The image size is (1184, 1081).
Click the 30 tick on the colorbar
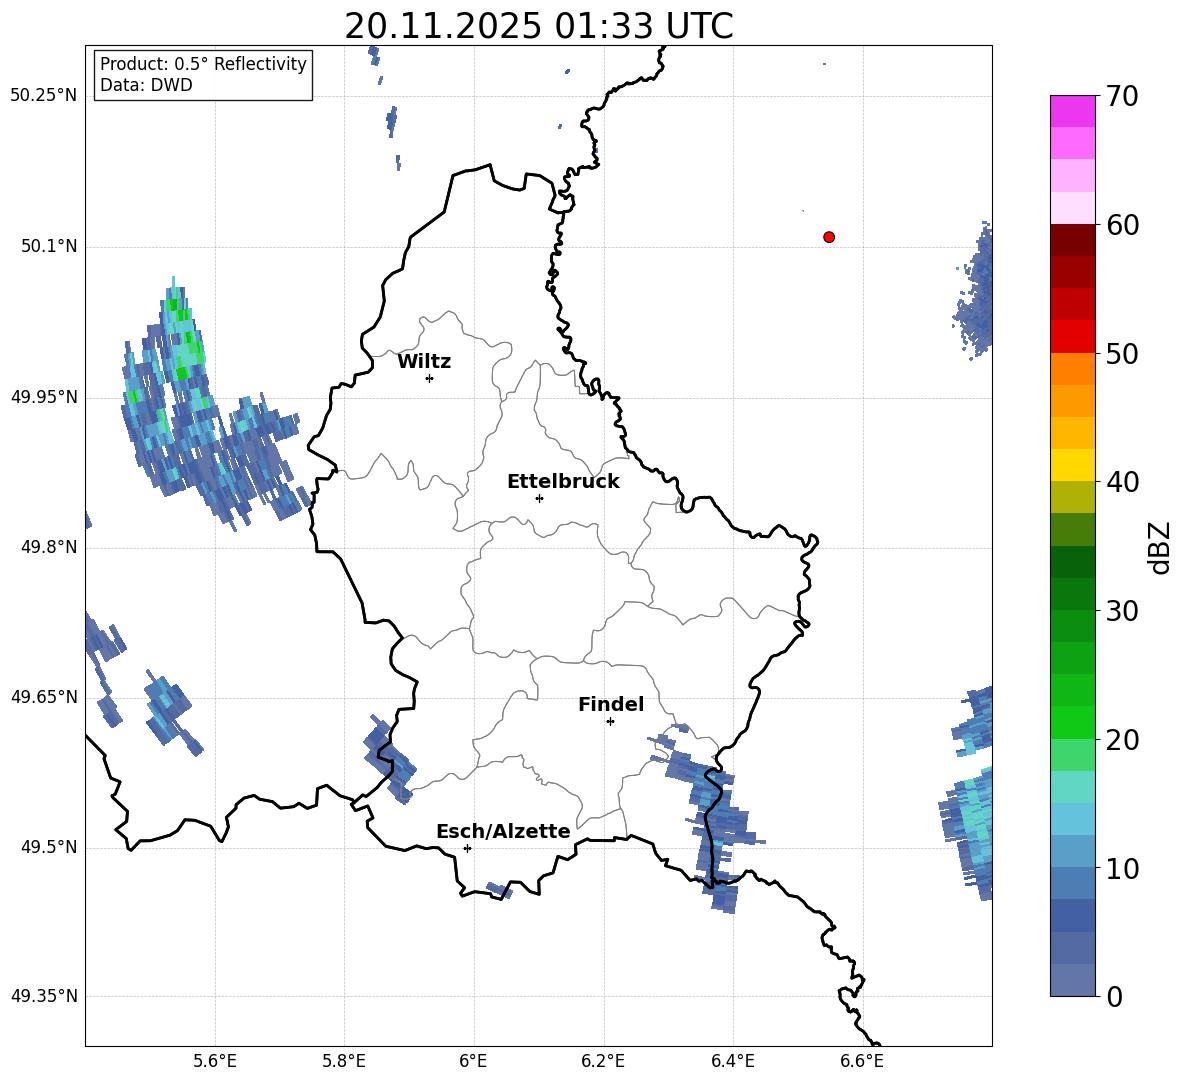1122,611
